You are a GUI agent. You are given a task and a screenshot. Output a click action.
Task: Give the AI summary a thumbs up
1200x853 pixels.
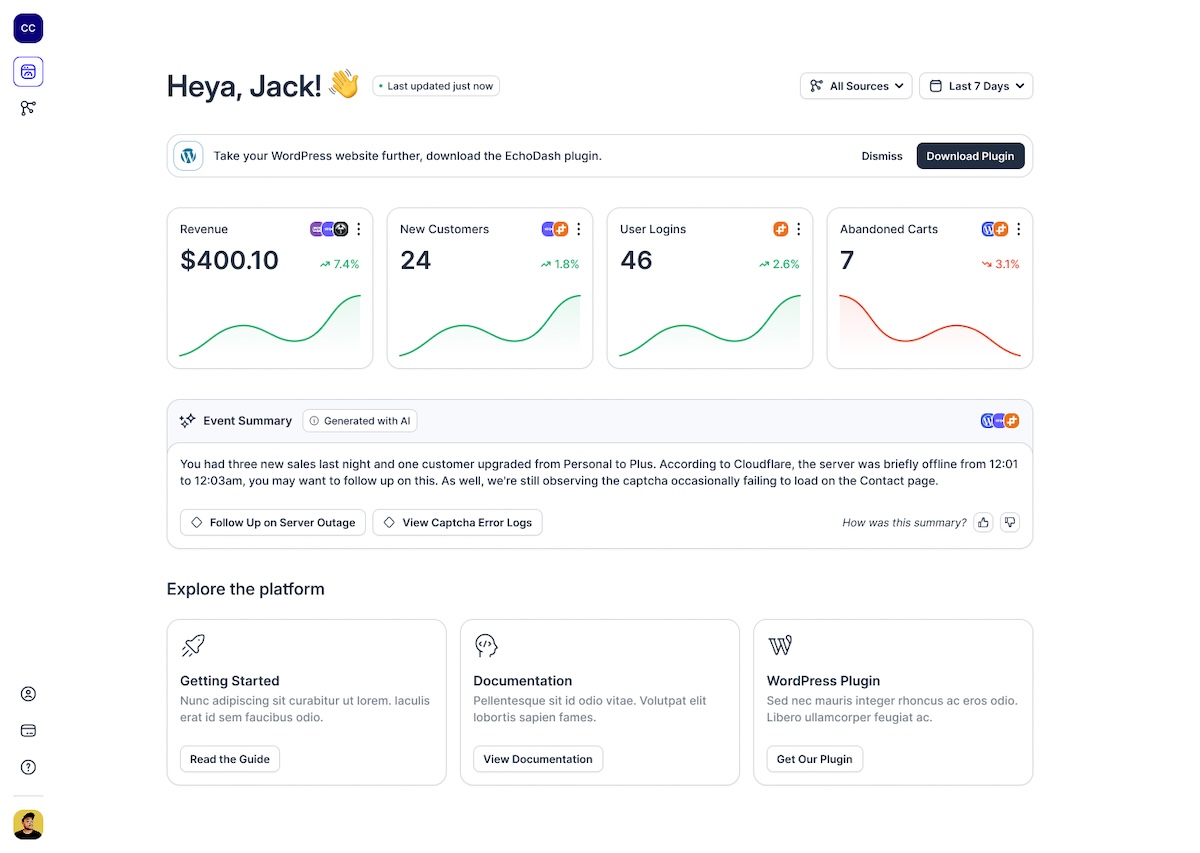[983, 522]
